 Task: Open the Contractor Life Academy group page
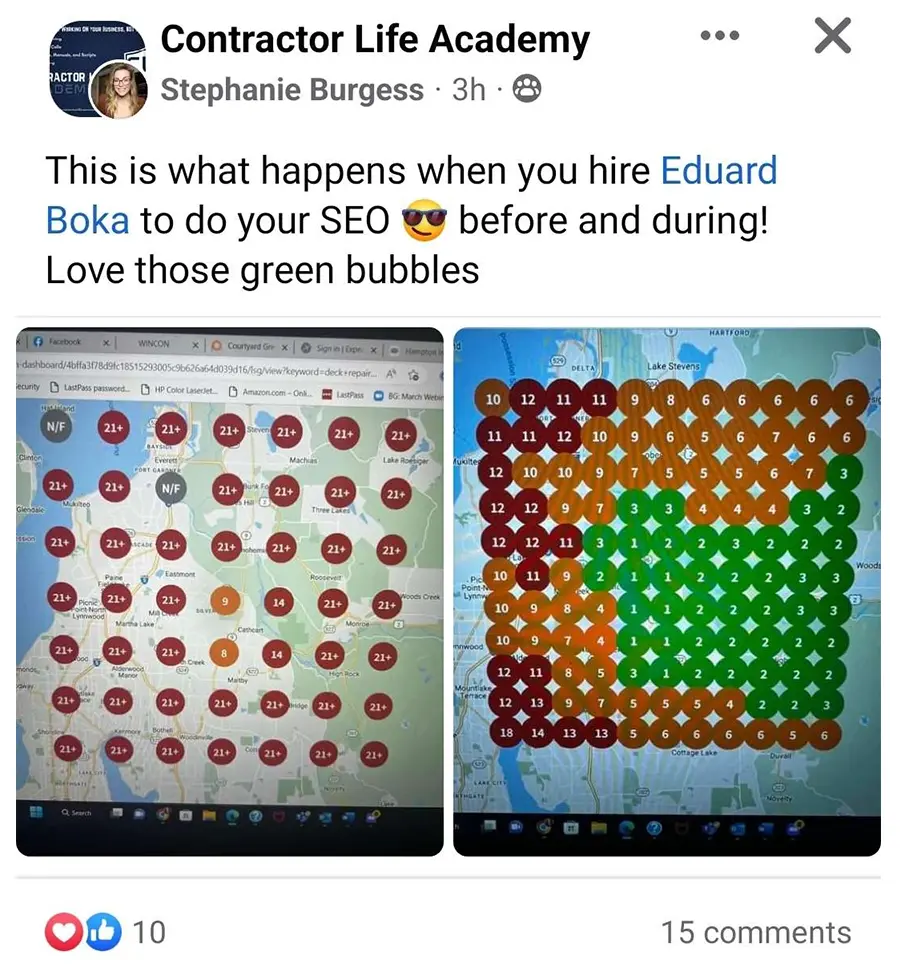pos(375,39)
